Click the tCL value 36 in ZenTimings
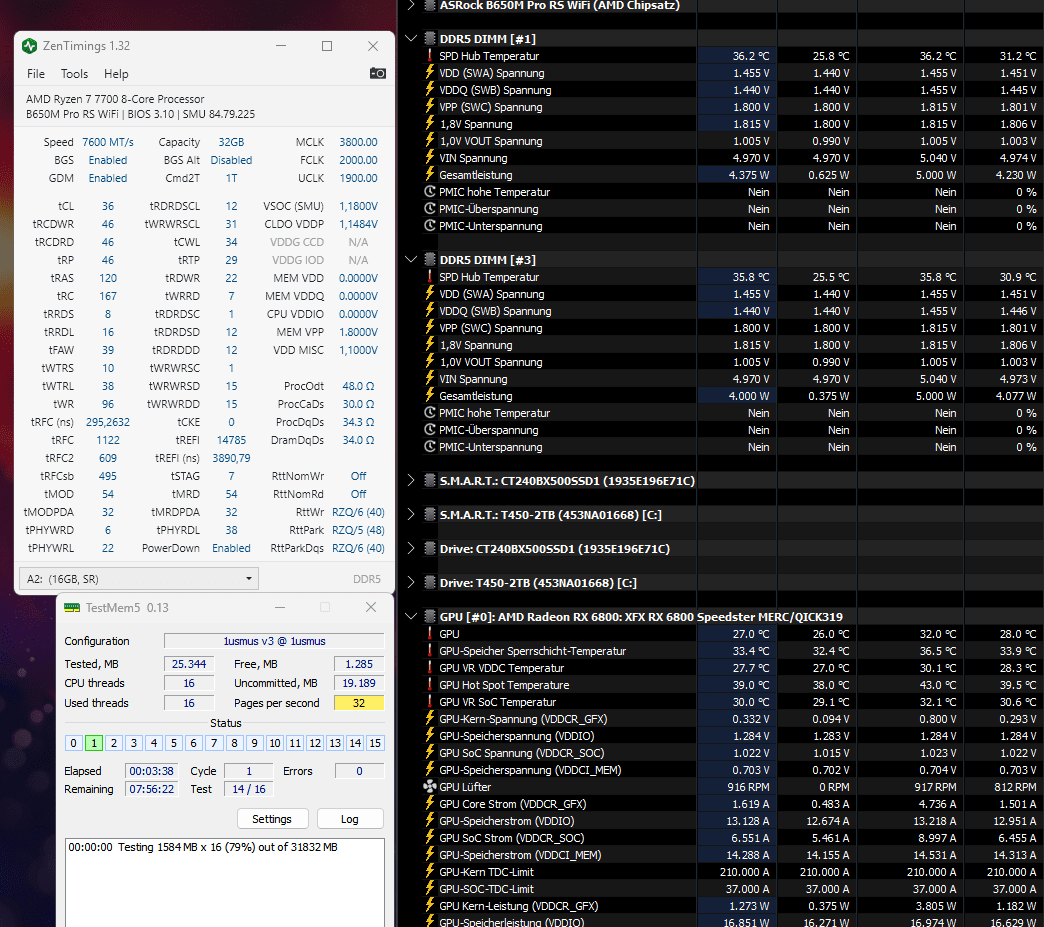Viewport: 1044px width, 927px height. click(108, 206)
